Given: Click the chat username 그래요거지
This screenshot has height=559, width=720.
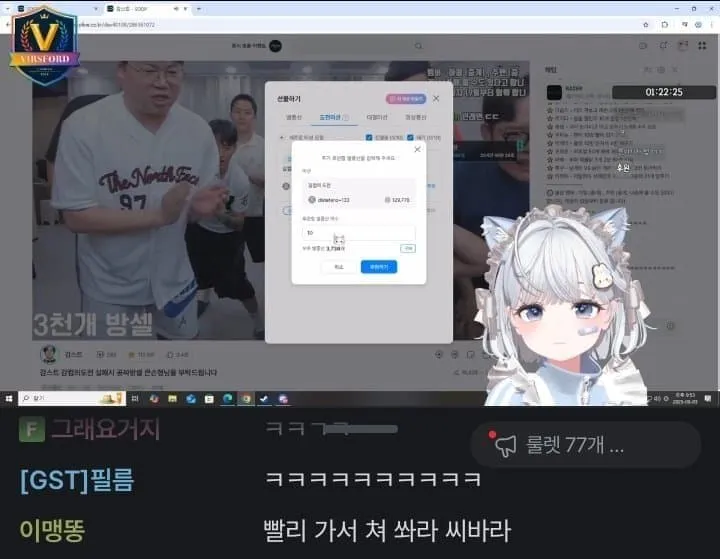Looking at the screenshot, I should tap(105, 429).
